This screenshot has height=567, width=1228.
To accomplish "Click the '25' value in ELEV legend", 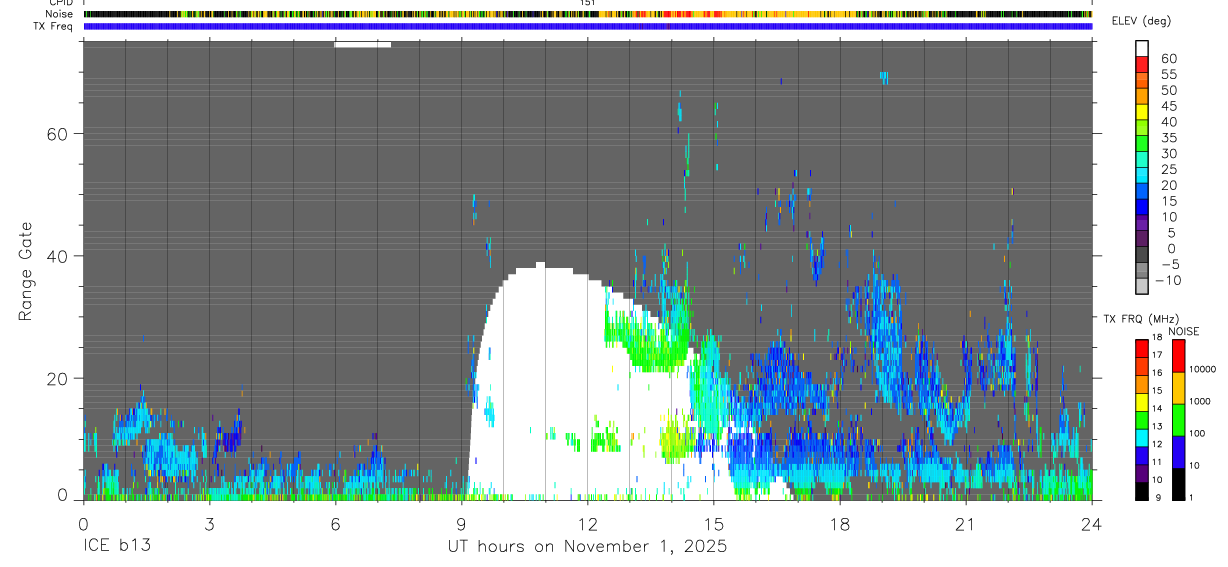I will coord(1168,169).
